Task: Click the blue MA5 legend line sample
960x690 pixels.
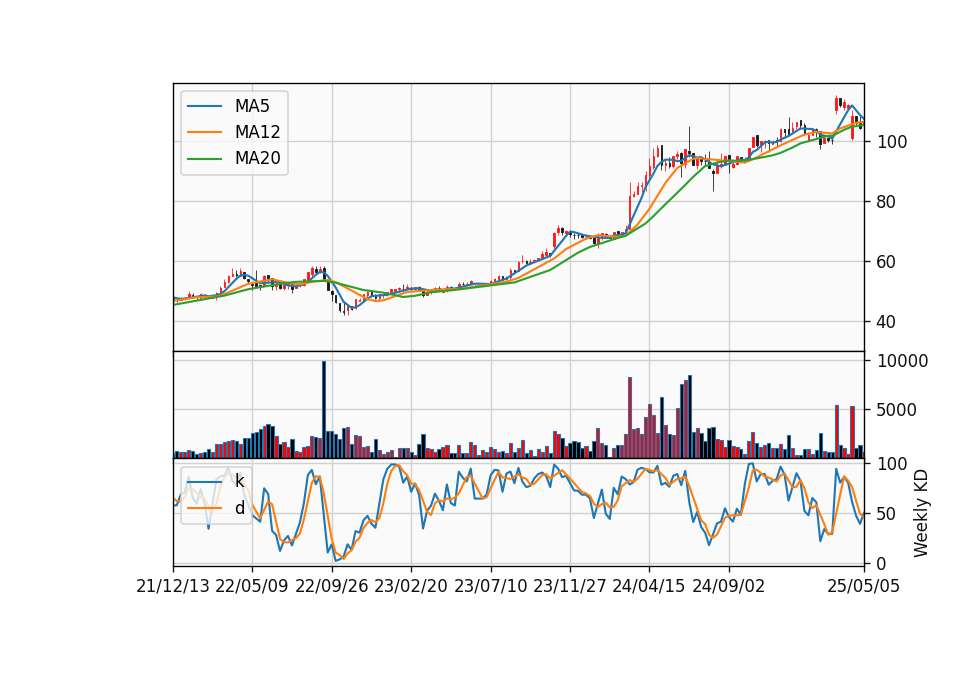Action: (x=204, y=107)
